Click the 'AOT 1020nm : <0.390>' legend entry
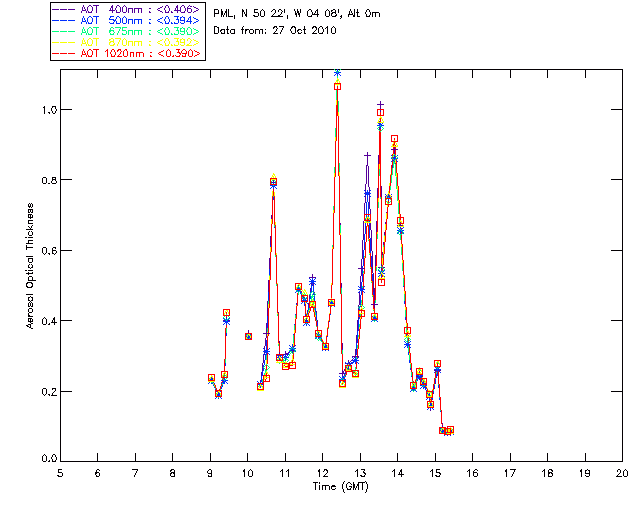Image resolution: width=640 pixels, height=512 pixels. pyautogui.click(x=127, y=53)
